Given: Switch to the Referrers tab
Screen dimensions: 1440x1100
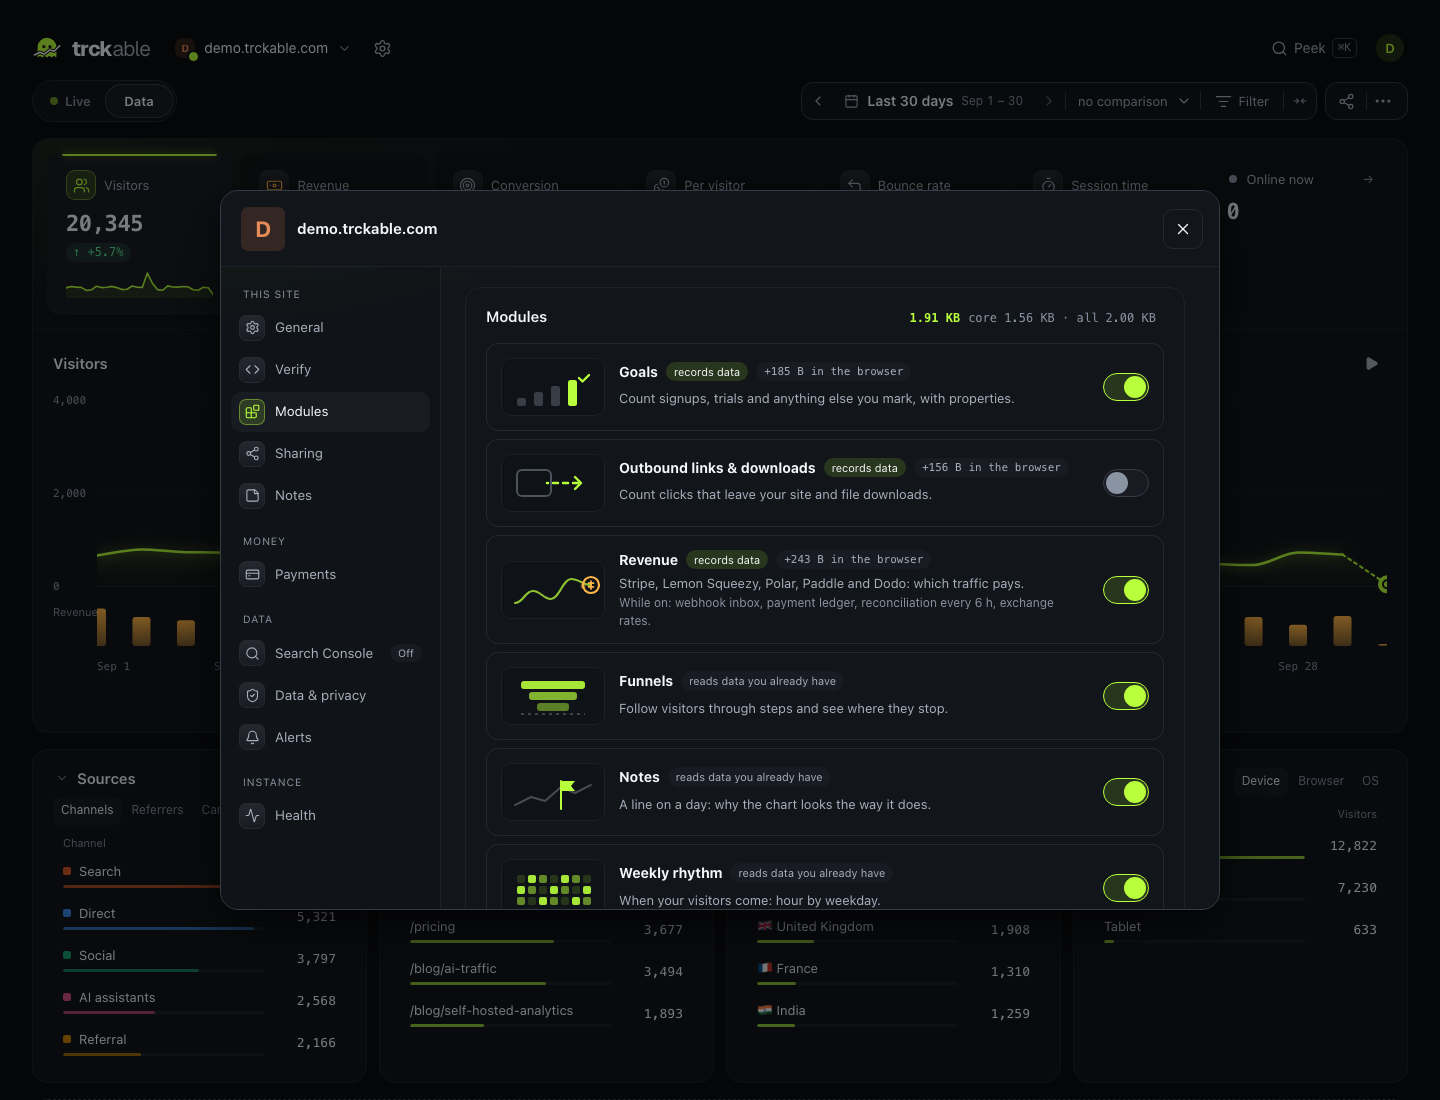Looking at the screenshot, I should click(x=157, y=810).
